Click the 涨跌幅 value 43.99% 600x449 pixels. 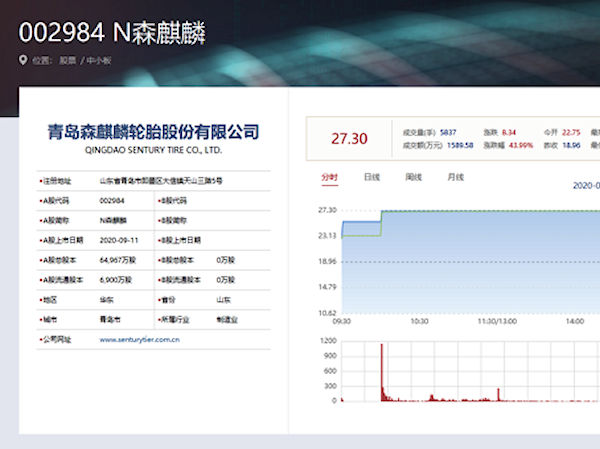coord(521,145)
